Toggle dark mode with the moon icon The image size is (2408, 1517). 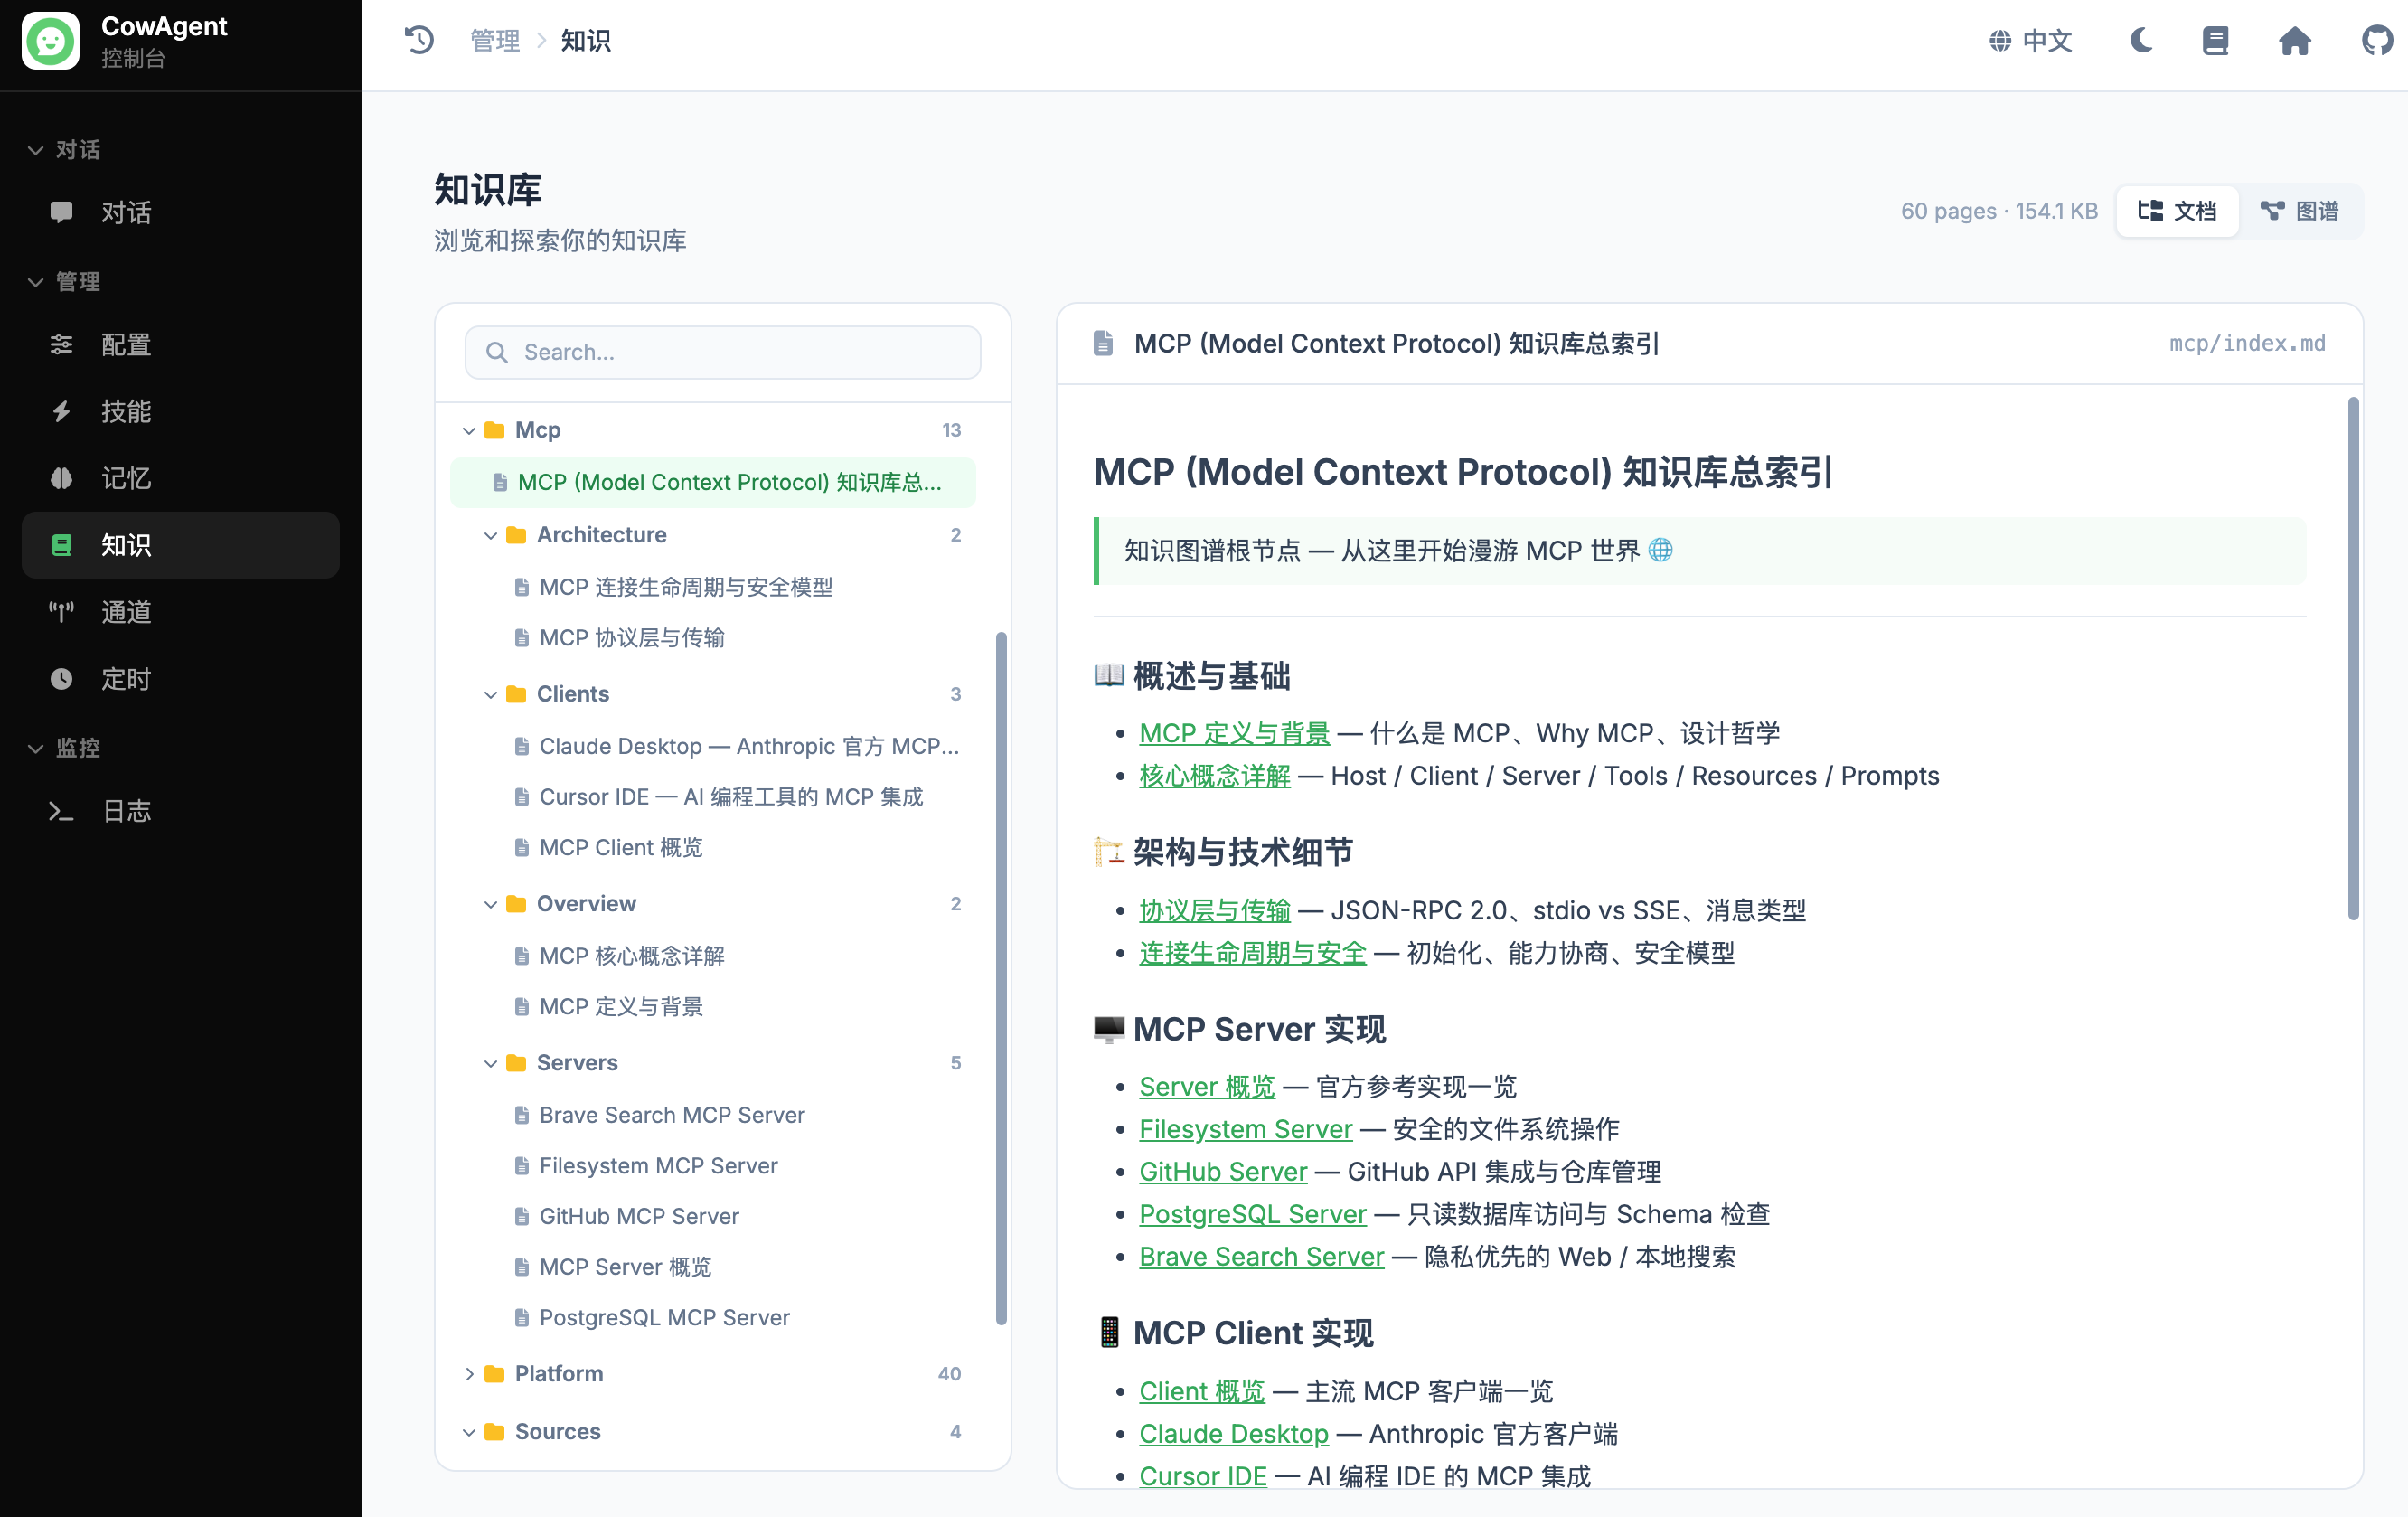click(2140, 41)
